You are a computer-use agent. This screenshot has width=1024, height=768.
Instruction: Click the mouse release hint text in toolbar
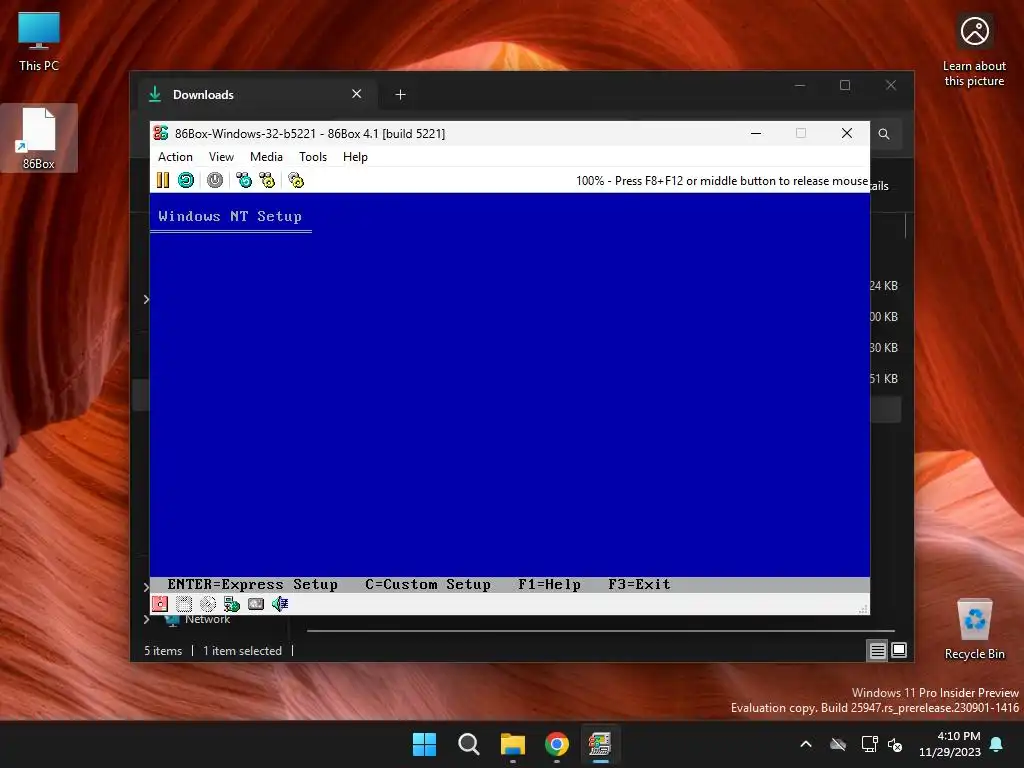(x=722, y=181)
